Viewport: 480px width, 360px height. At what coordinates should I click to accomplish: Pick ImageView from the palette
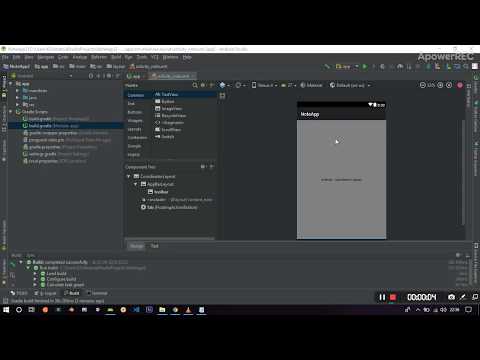168,108
